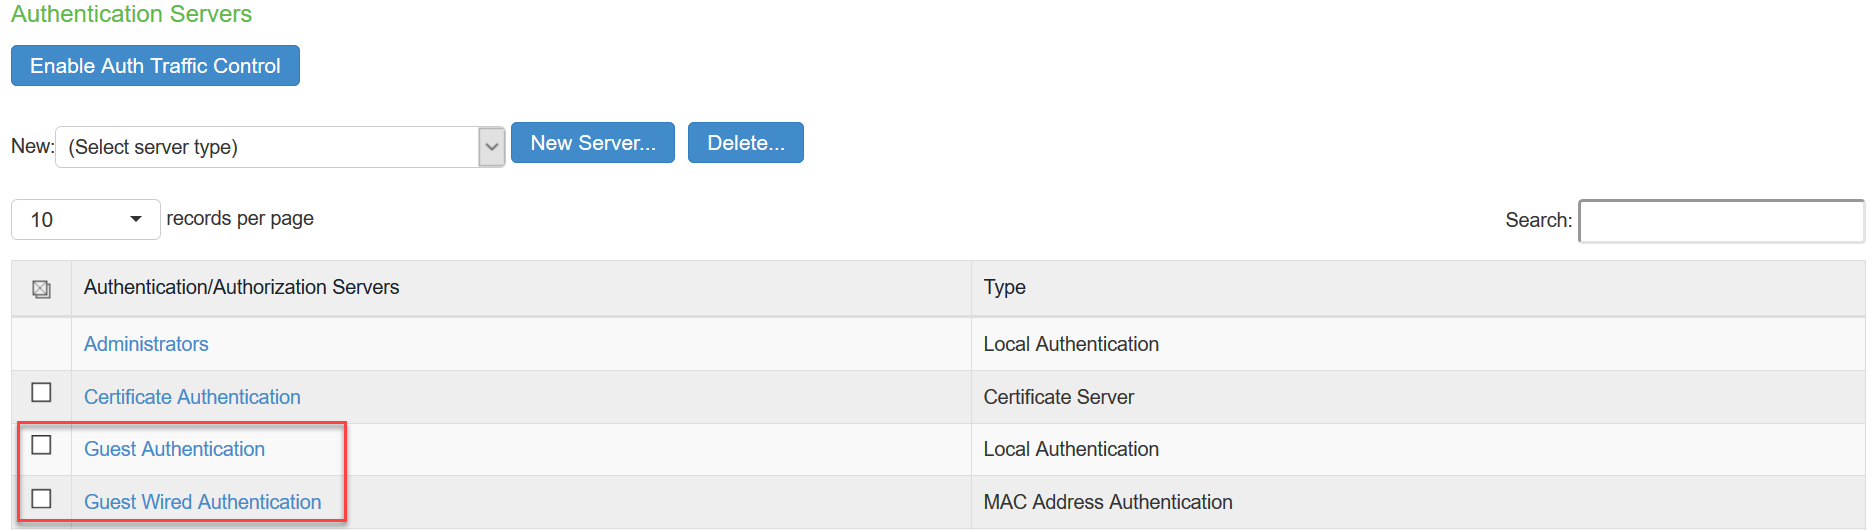
Task: Click the select-all icon in table header
Action: [41, 289]
